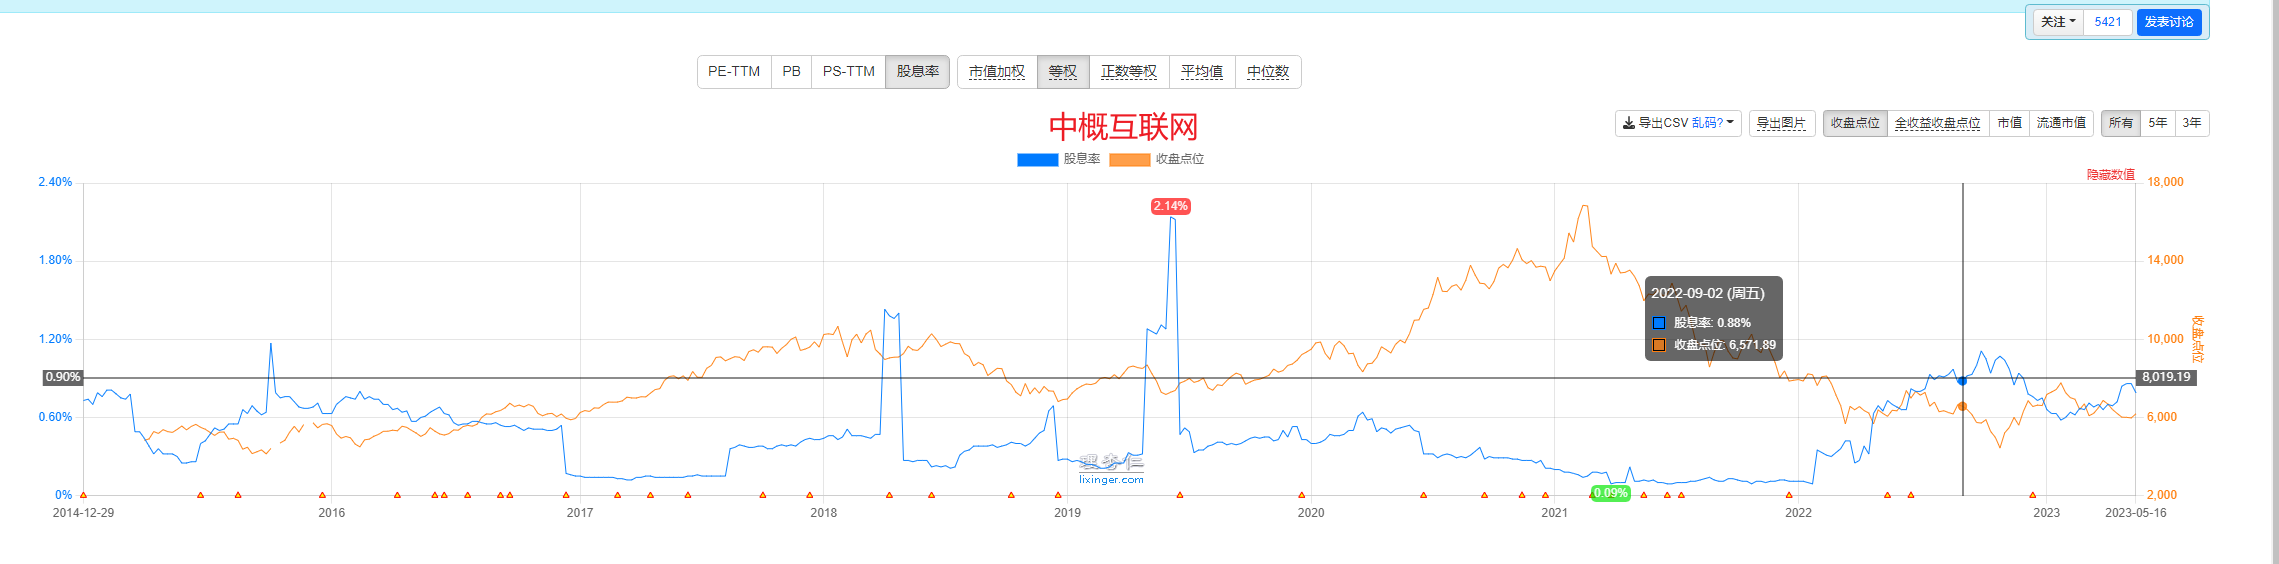
Task: Click the 6,000 right axis label
Action: click(x=2161, y=417)
